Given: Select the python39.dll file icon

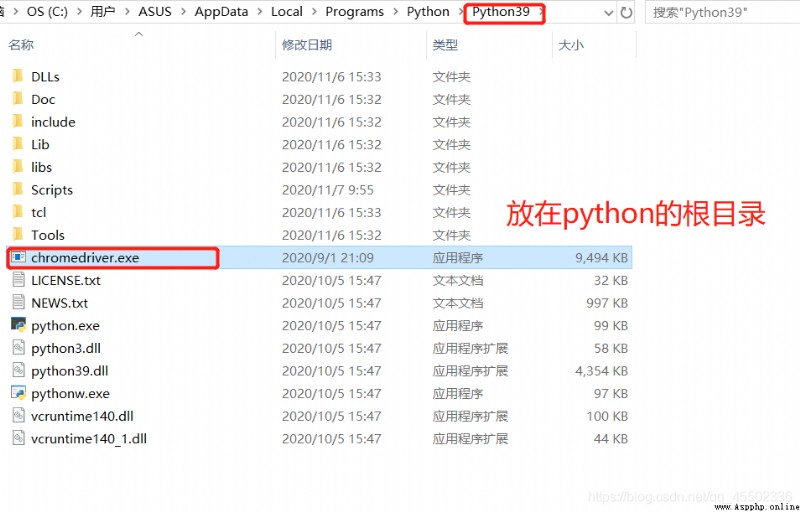Looking at the screenshot, I should click(x=18, y=370).
